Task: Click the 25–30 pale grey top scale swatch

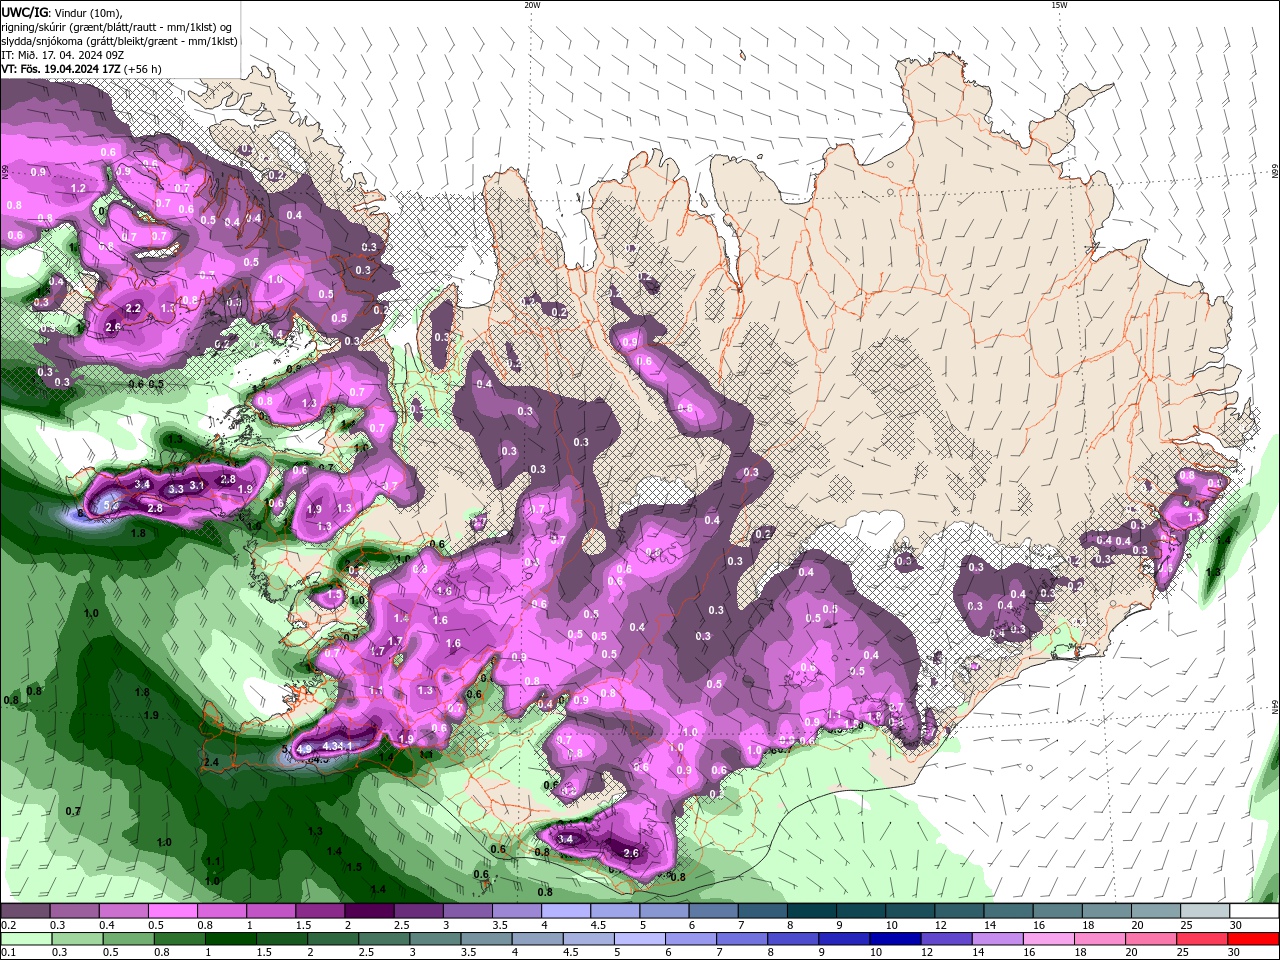Action: [x=1205, y=911]
